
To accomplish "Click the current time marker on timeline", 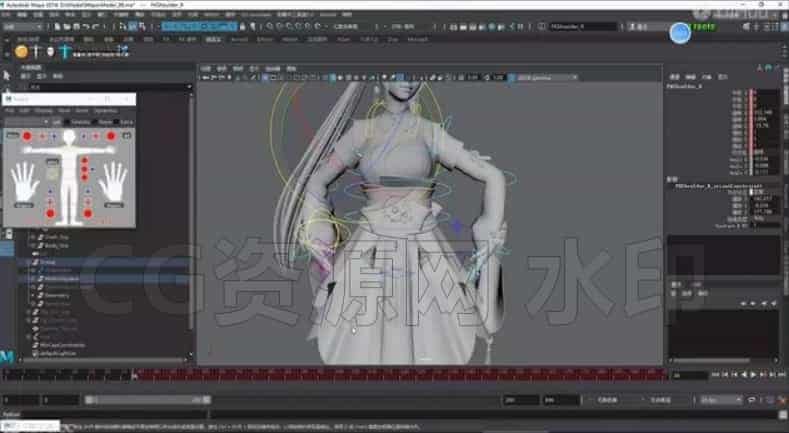I will click(134, 375).
